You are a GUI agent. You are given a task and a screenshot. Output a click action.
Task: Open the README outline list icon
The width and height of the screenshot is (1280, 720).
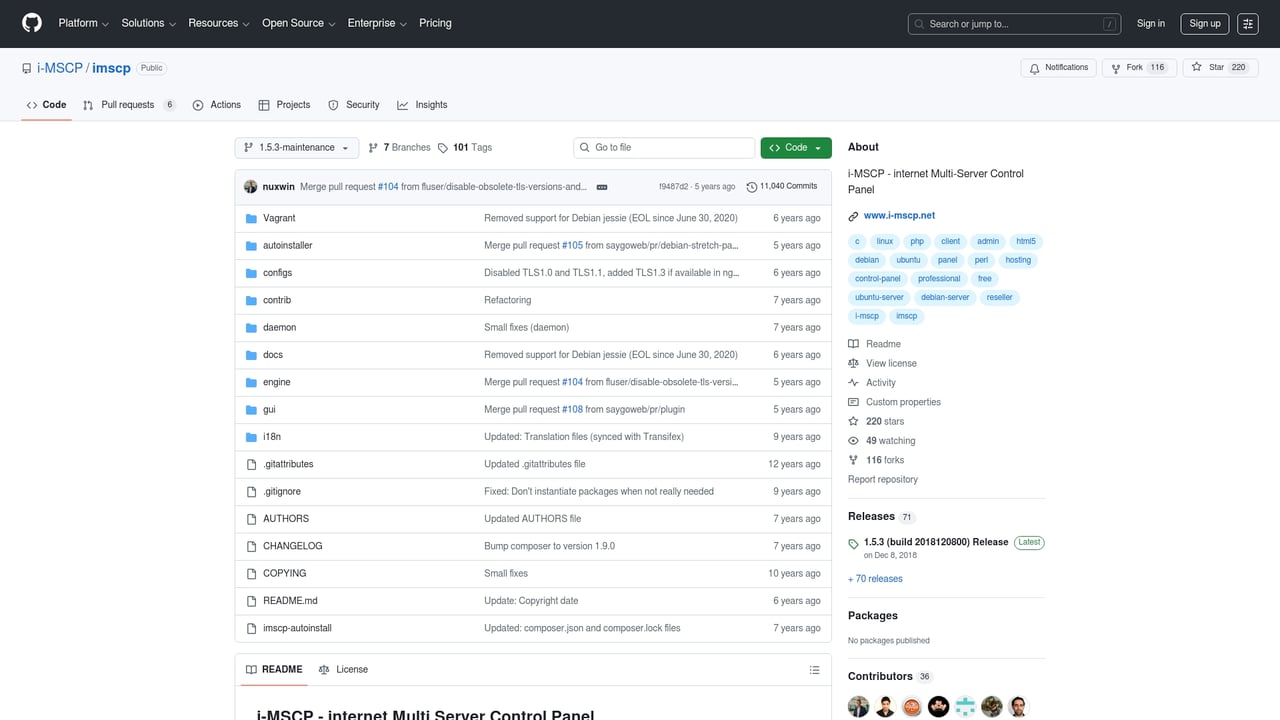coord(814,670)
